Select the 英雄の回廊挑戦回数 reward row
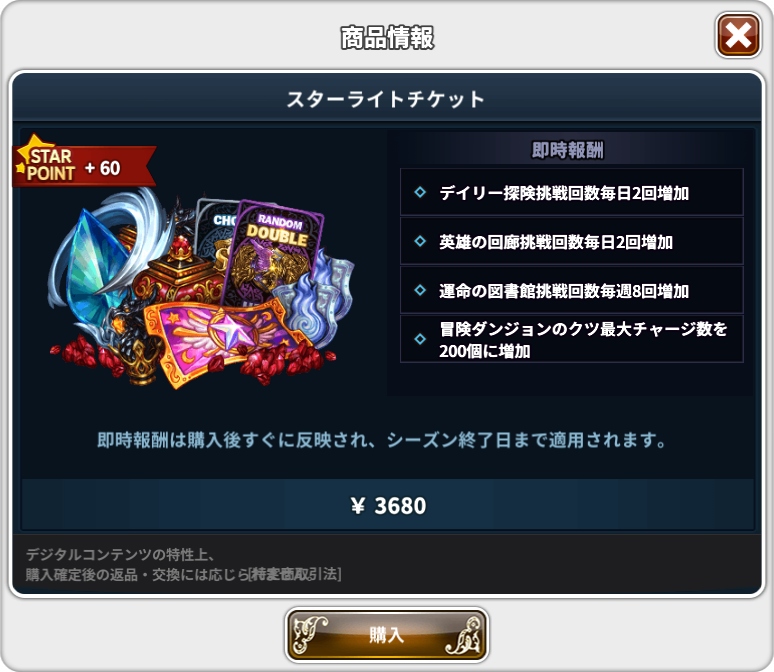774x672 pixels. pyautogui.click(x=572, y=241)
